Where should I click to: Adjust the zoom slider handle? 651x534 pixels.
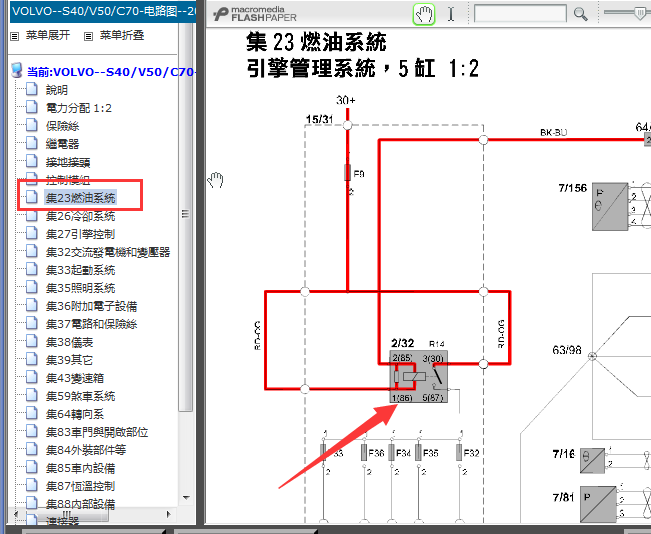[640, 12]
